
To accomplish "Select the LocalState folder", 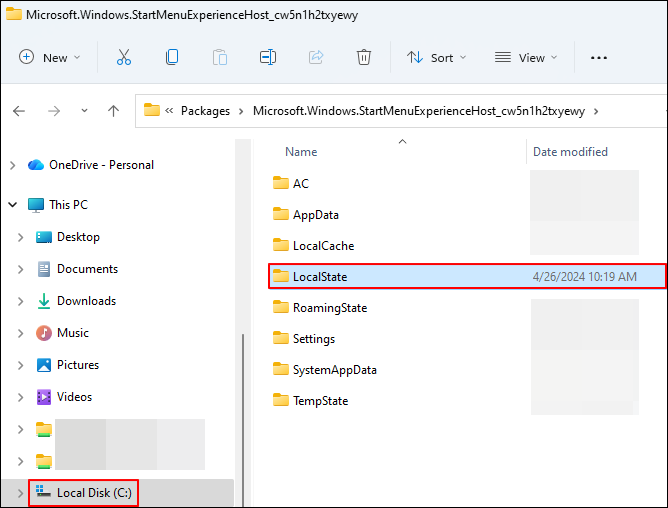I will 466,277.
